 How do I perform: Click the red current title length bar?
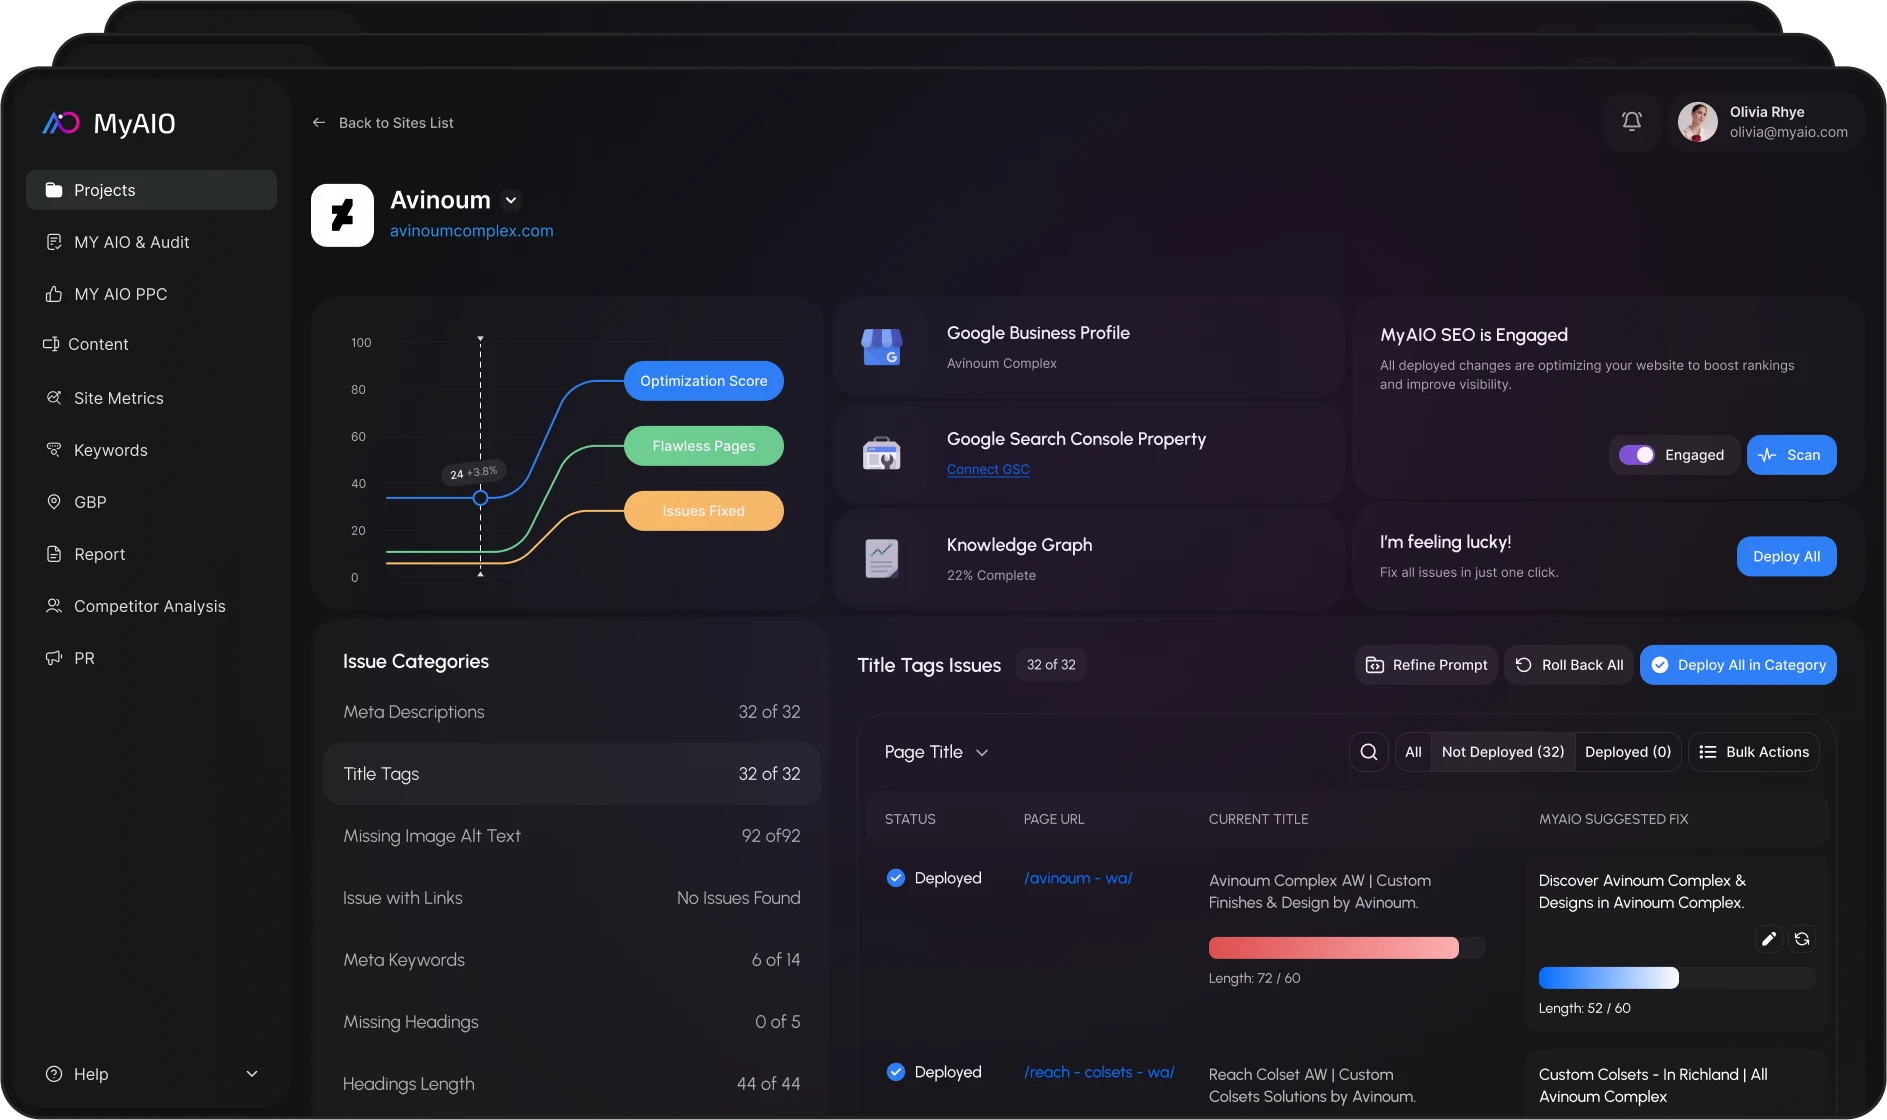point(1333,948)
